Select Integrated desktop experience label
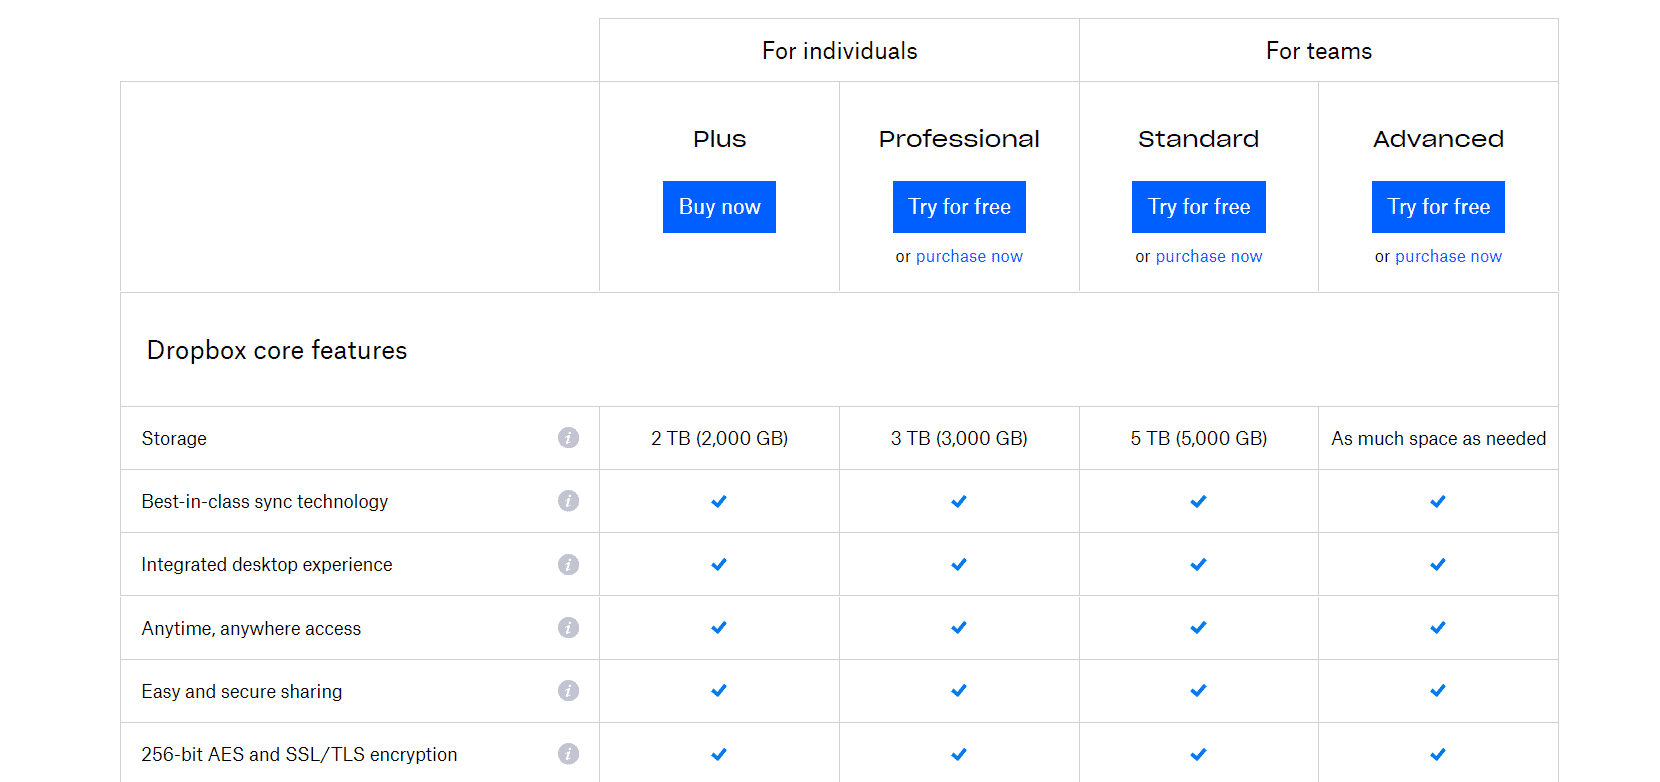This screenshot has height=782, width=1660. pyautogui.click(x=267, y=564)
